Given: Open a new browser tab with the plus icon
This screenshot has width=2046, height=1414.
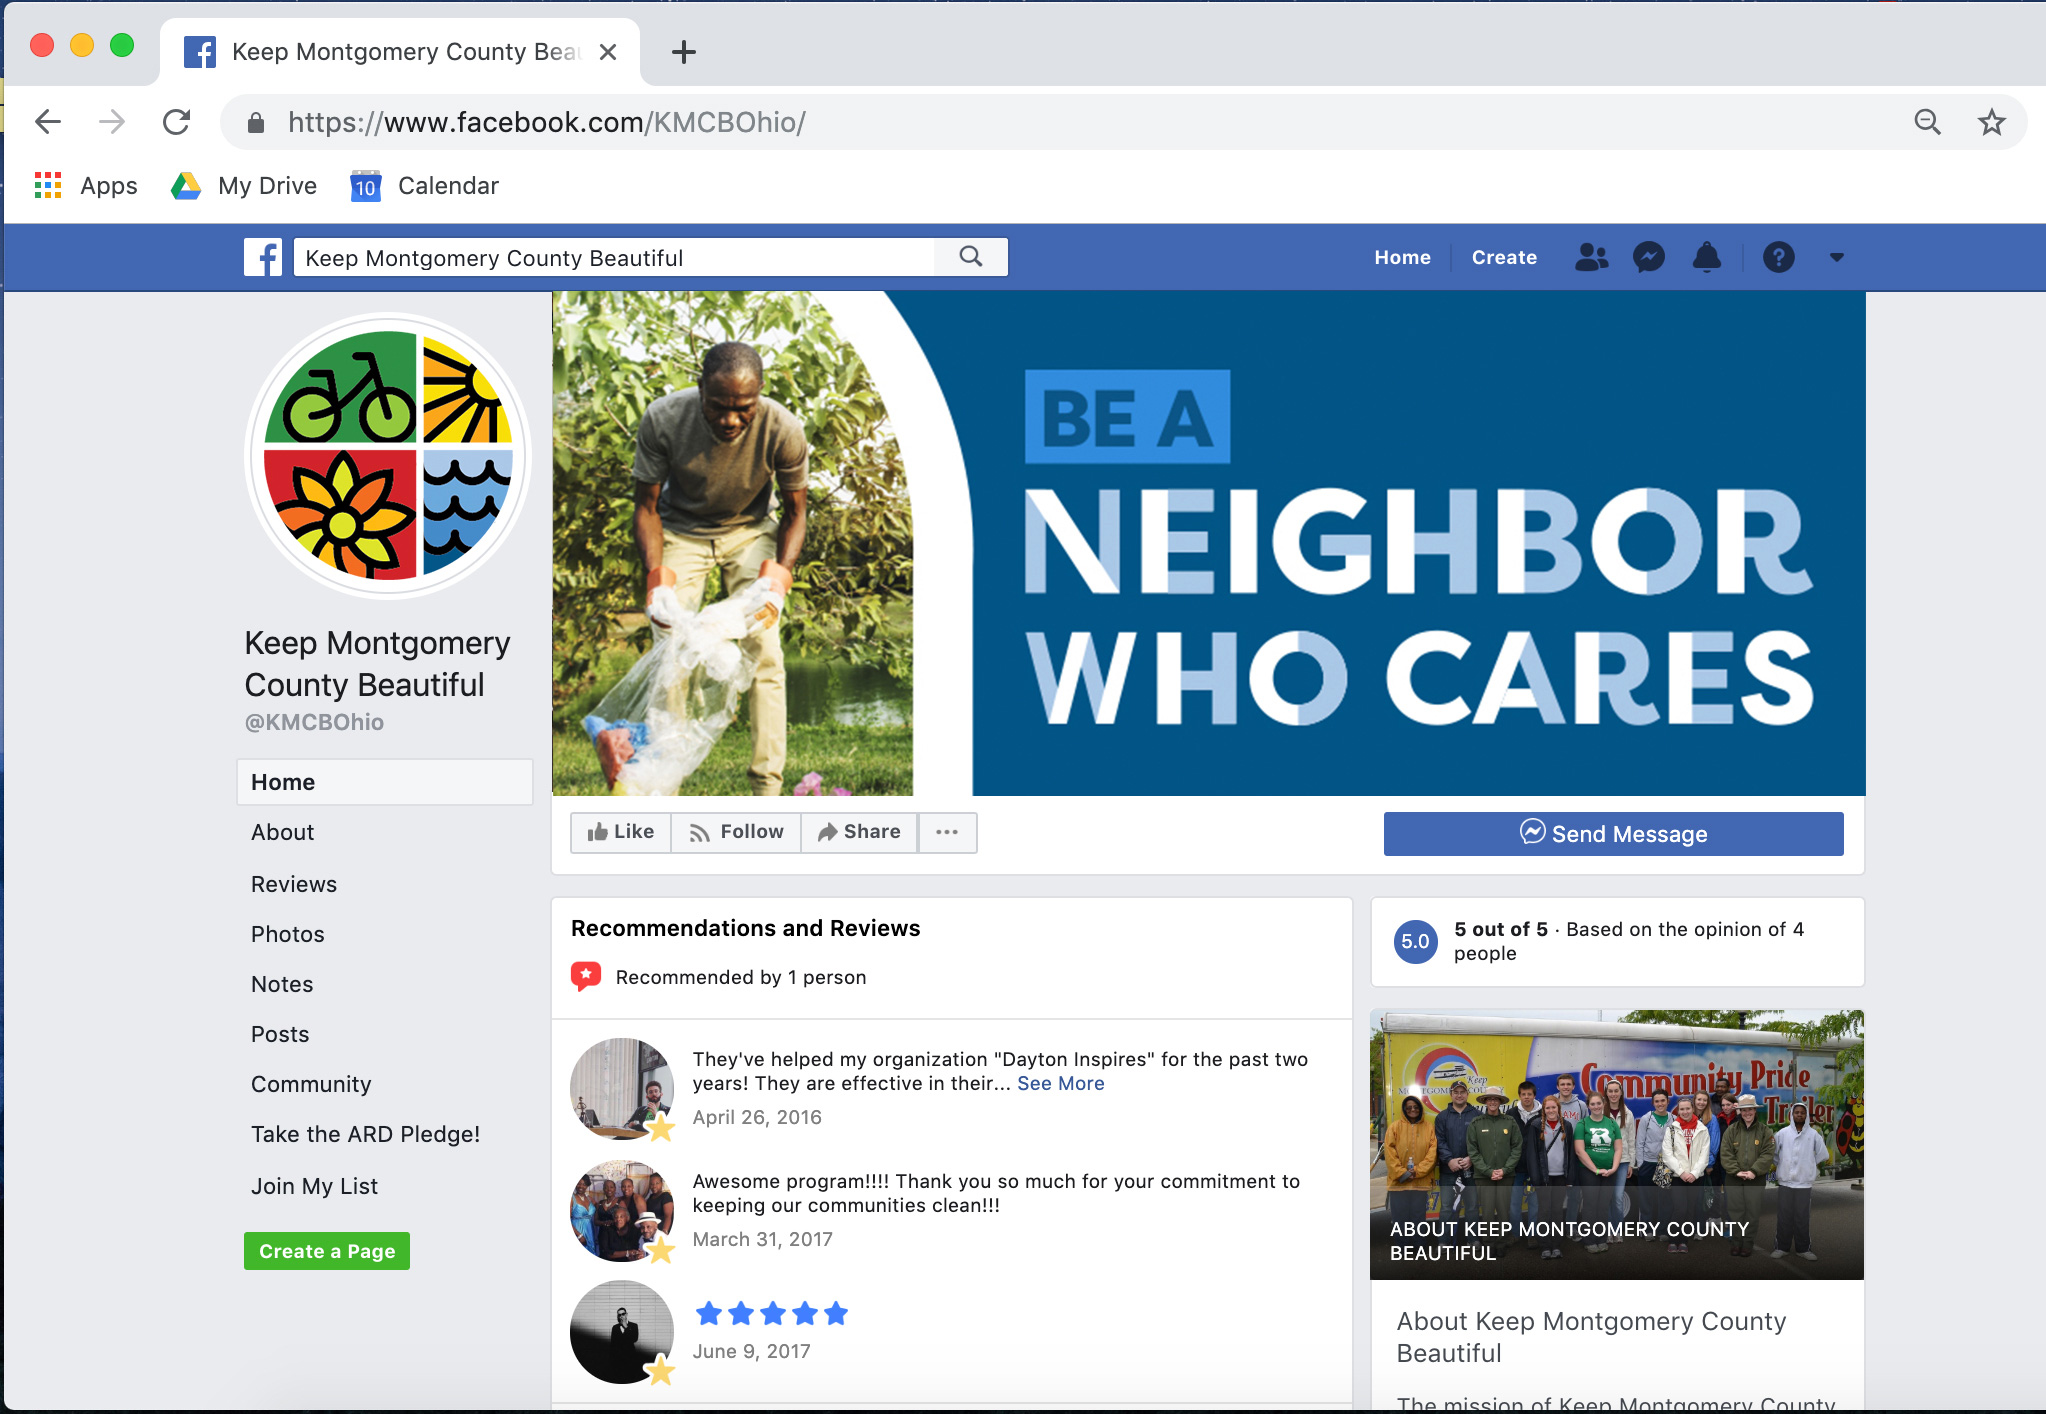Looking at the screenshot, I should tap(684, 52).
